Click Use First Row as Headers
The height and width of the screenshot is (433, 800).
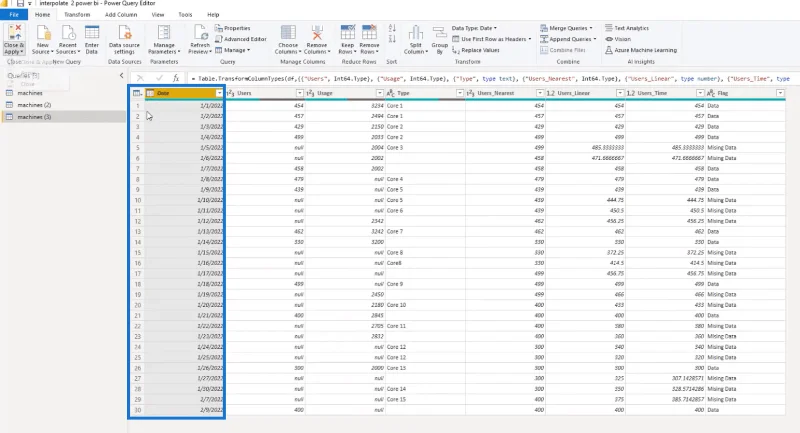coord(491,39)
